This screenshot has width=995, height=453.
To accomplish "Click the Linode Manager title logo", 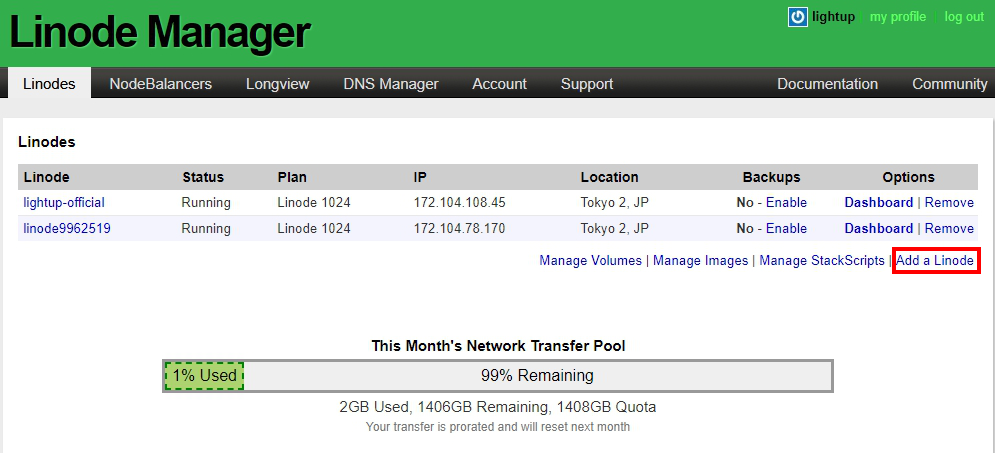I will pos(160,32).
